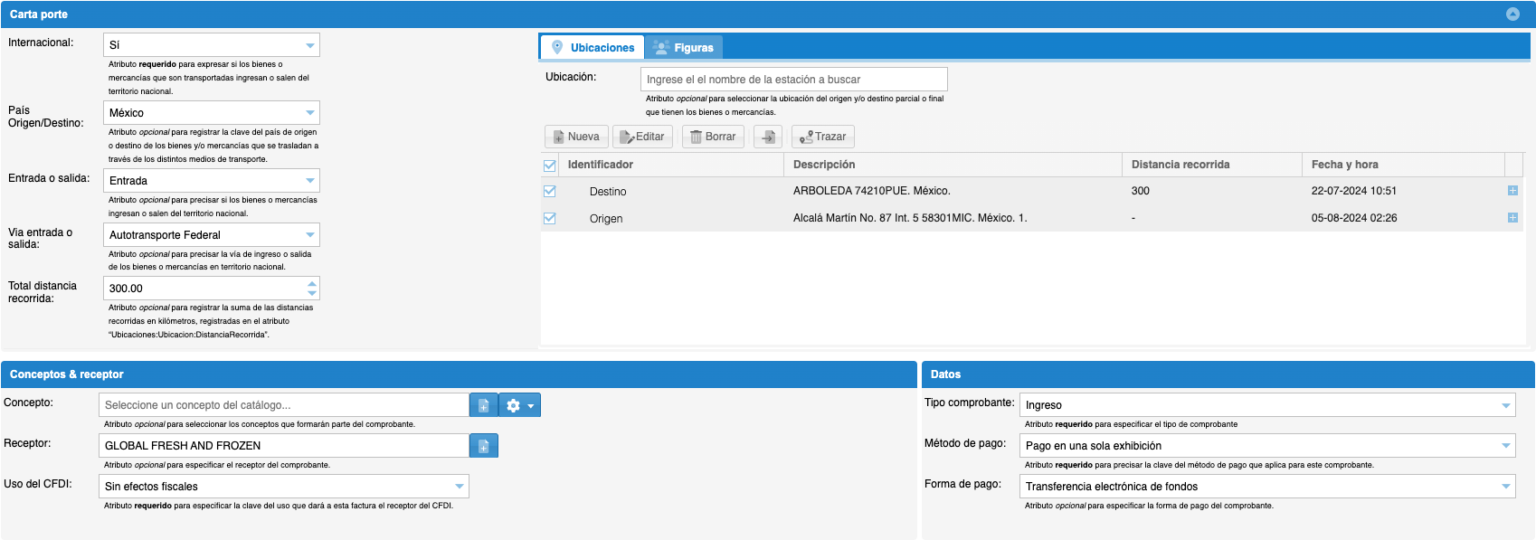Image resolution: width=1536 pixels, height=540 pixels.
Task: Increase Total distancia recorrida with up arrow
Action: (x=311, y=283)
